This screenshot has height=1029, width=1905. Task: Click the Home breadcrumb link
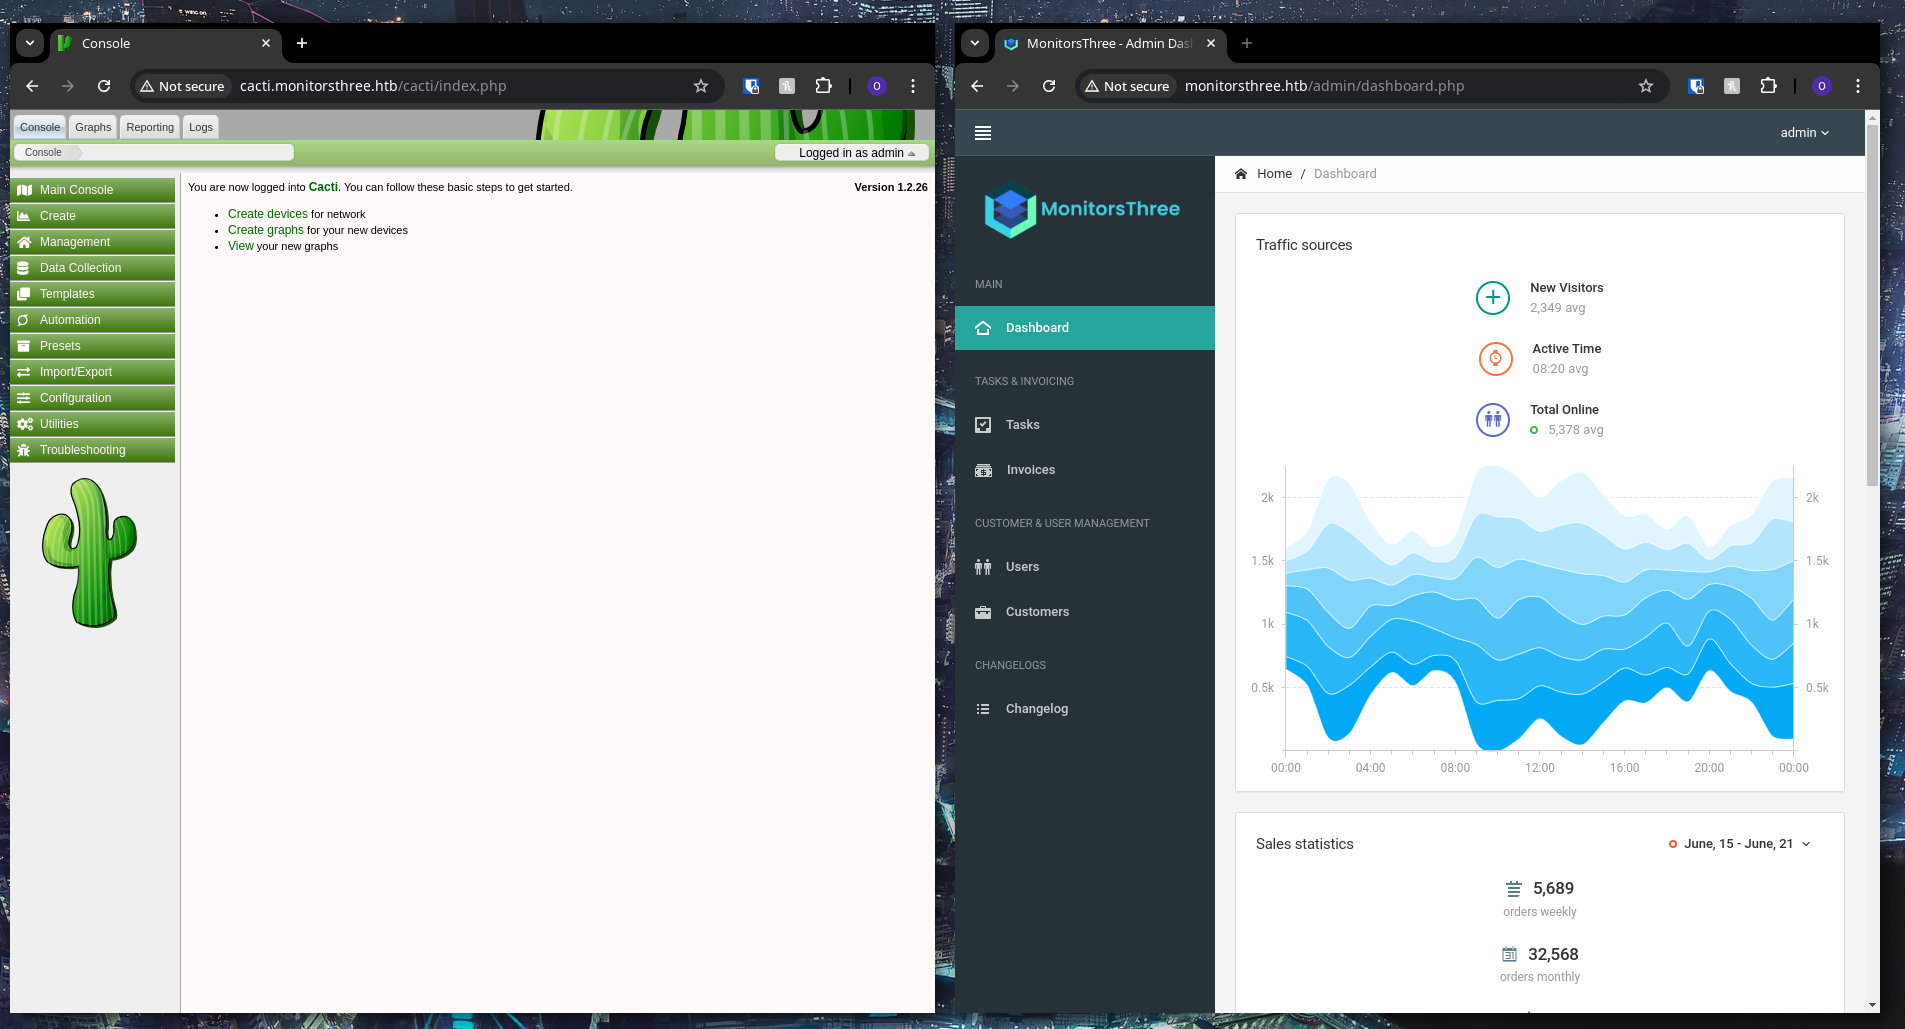click(1274, 174)
